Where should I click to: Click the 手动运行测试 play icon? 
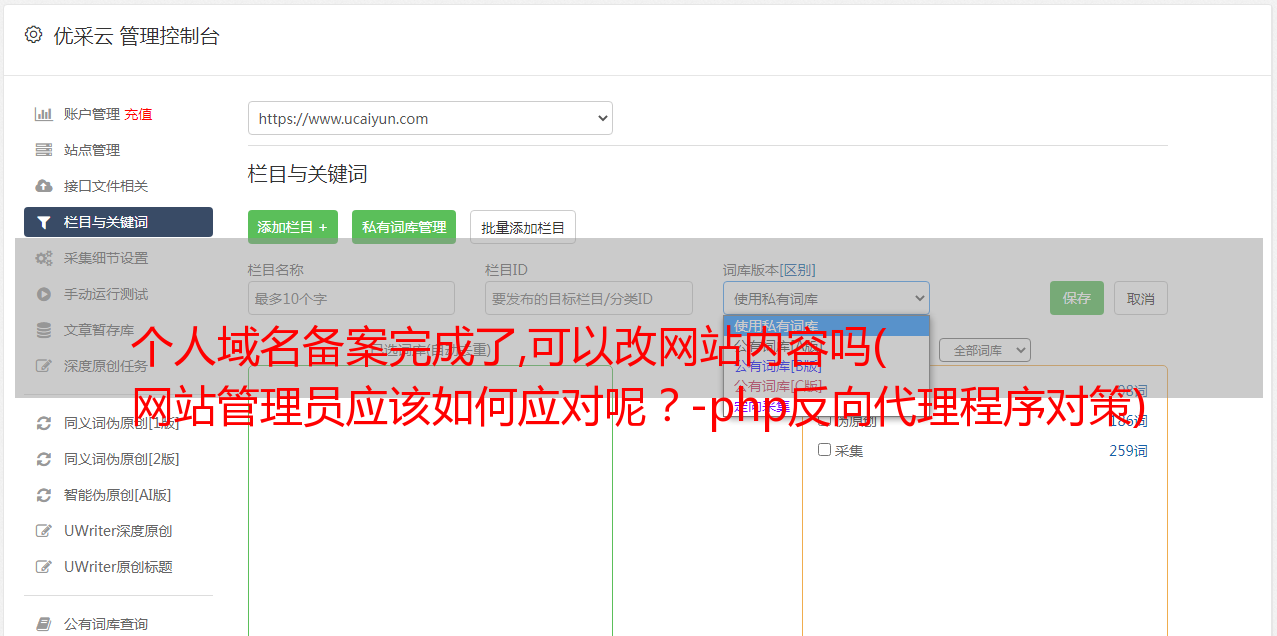(44, 294)
